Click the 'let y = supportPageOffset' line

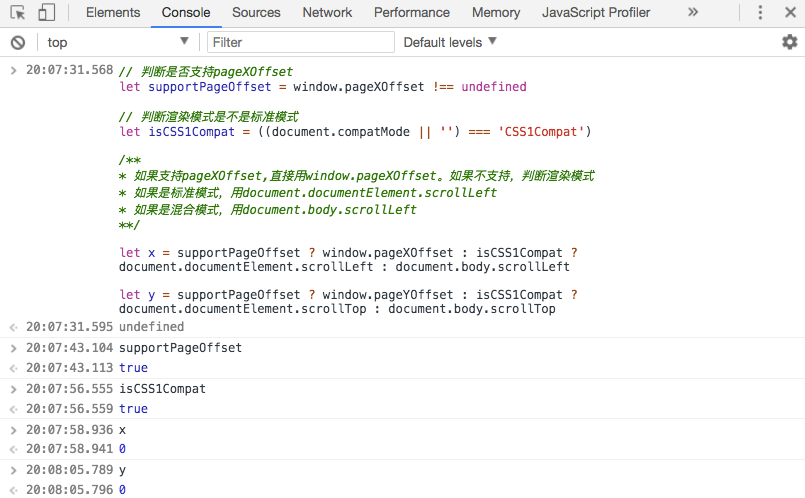[349, 295]
